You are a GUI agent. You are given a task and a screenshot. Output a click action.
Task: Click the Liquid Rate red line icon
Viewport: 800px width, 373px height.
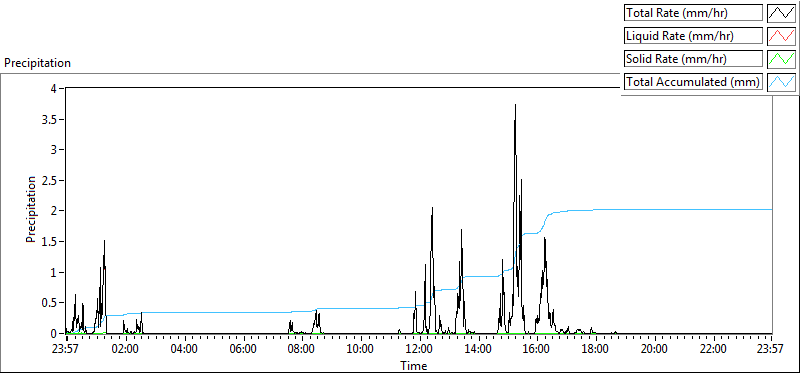(x=781, y=36)
